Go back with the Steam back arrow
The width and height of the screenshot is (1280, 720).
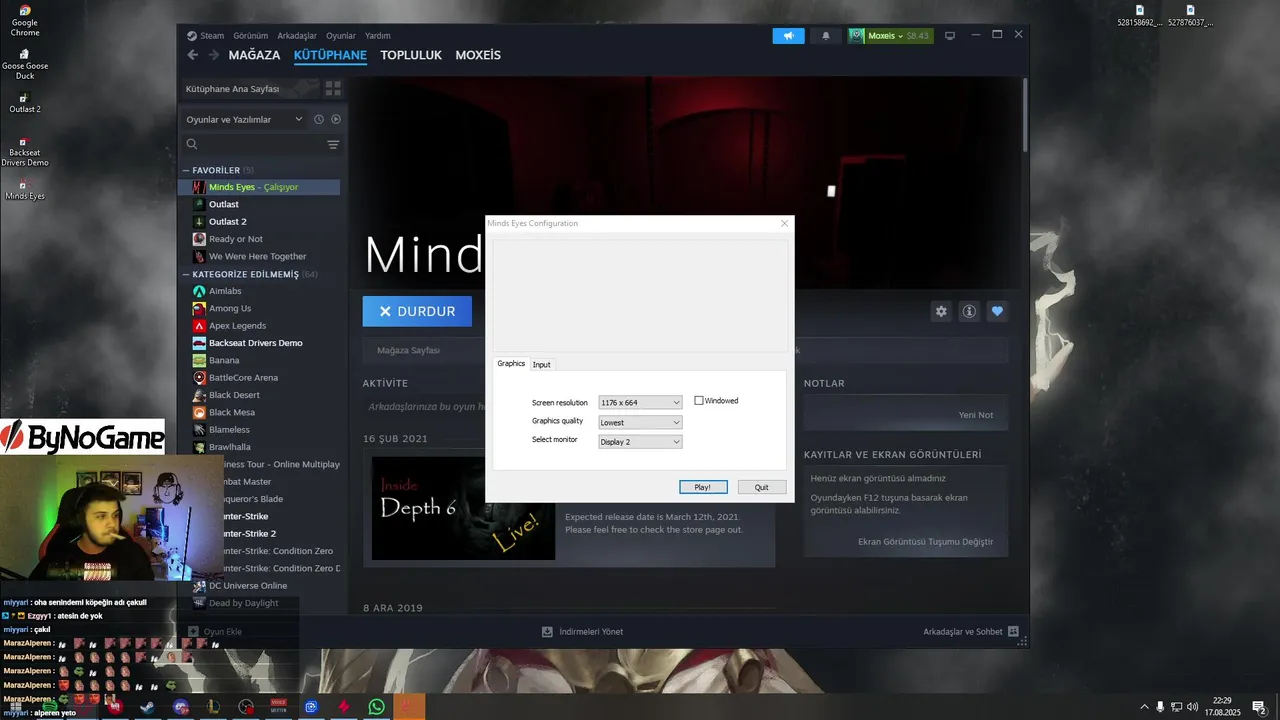193,55
